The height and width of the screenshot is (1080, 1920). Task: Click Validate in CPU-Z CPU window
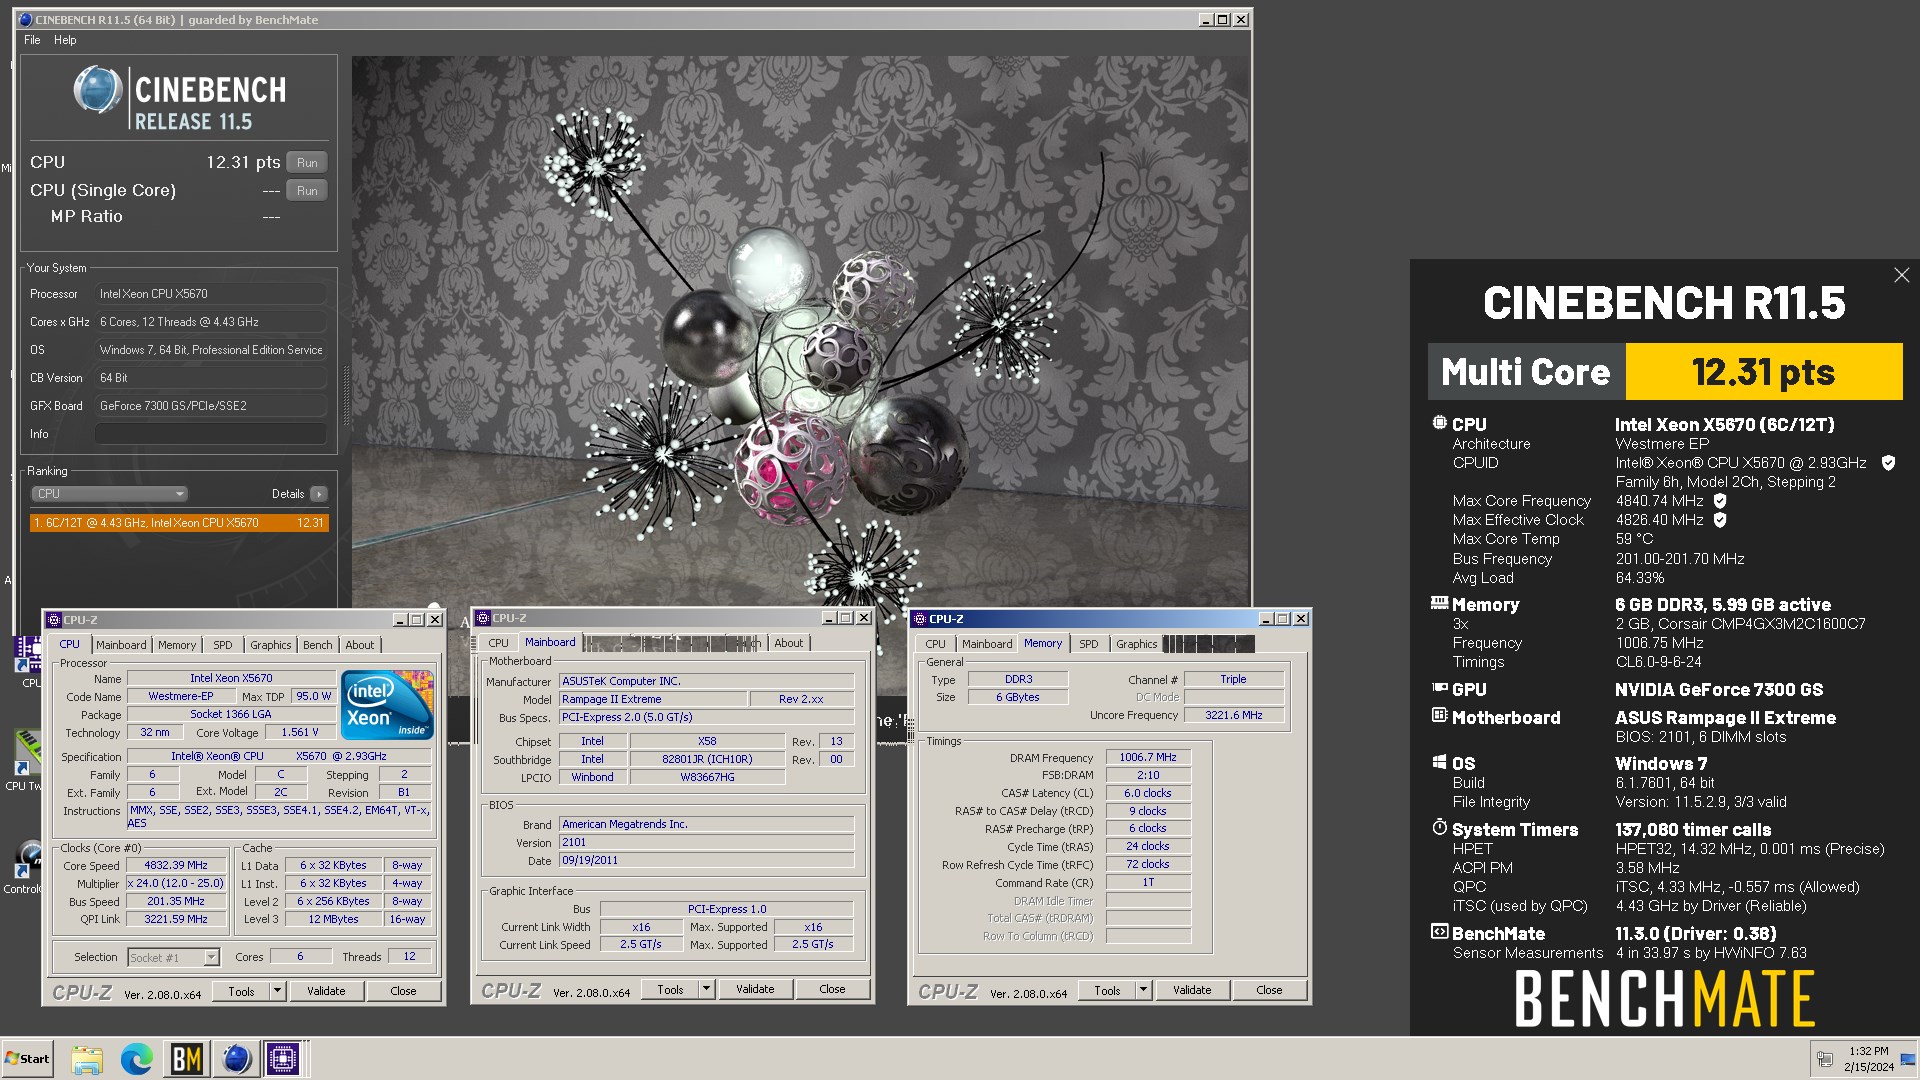coord(326,991)
